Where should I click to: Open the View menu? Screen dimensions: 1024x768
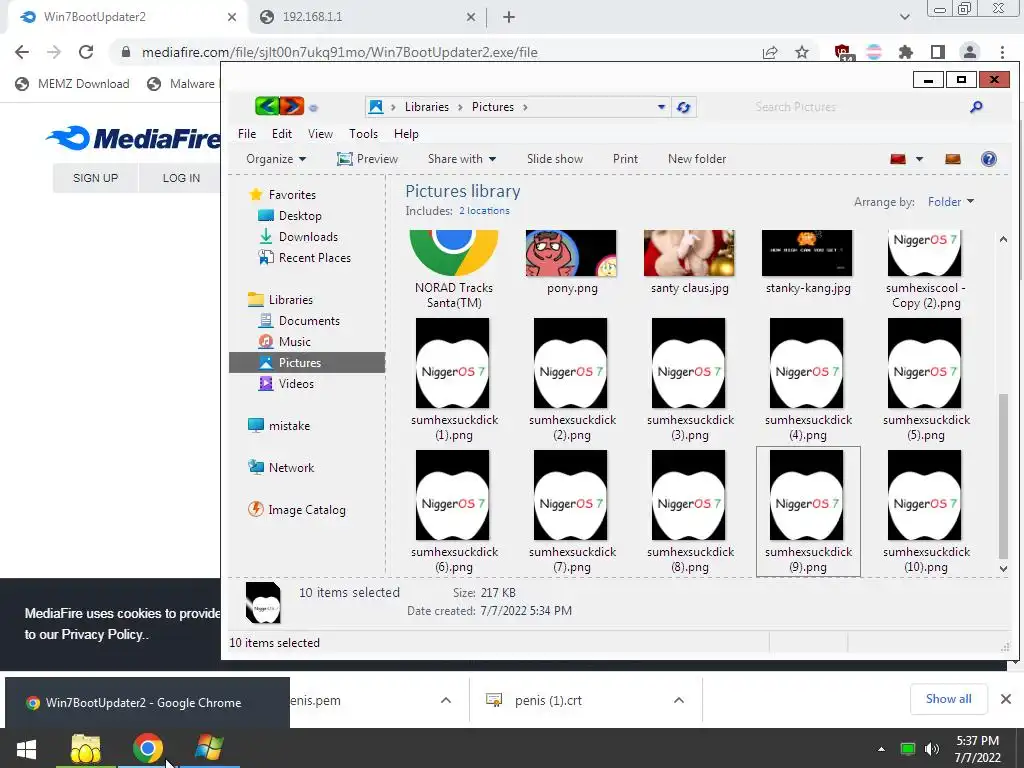click(x=320, y=134)
